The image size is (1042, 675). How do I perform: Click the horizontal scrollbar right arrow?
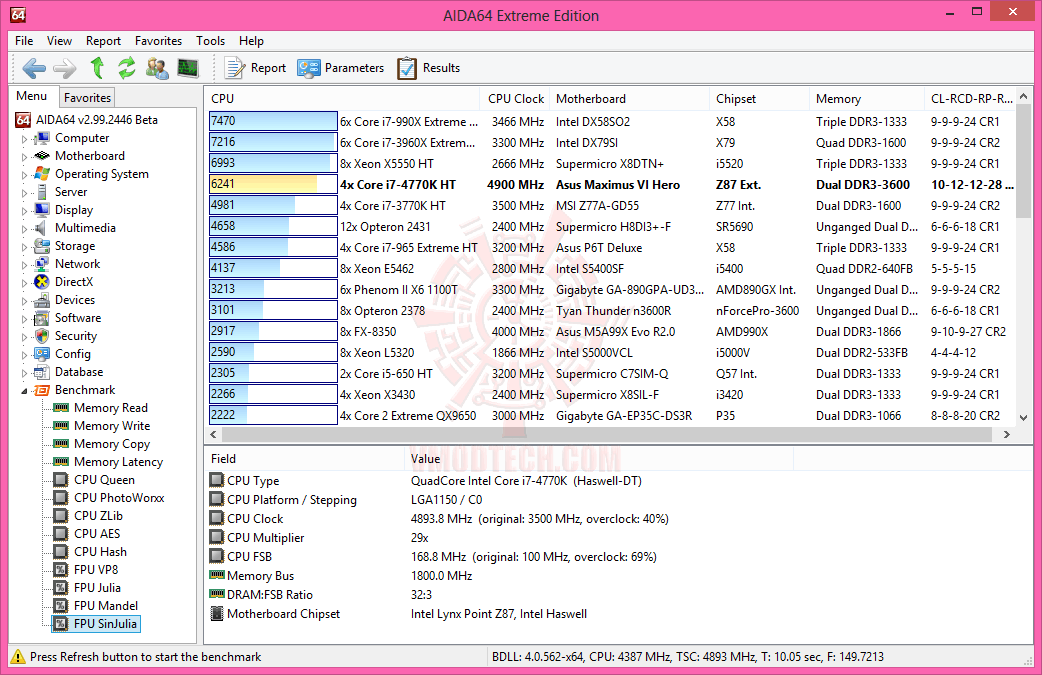[1006, 434]
